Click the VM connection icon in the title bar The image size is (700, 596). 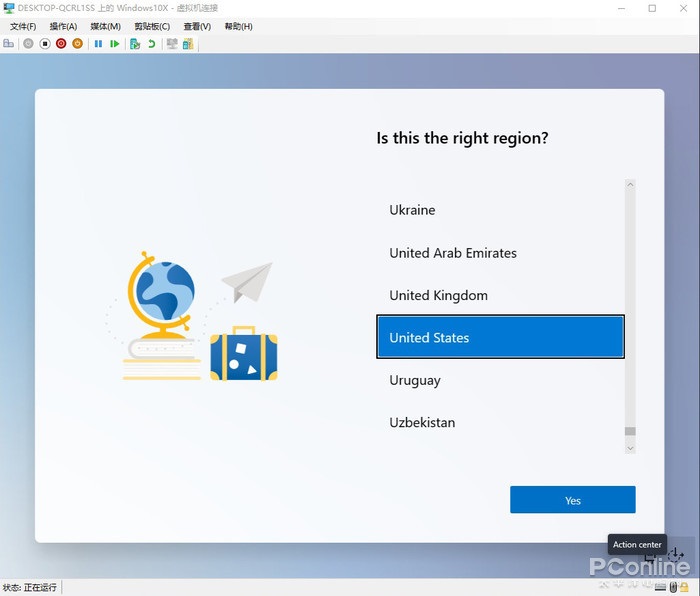click(8, 8)
